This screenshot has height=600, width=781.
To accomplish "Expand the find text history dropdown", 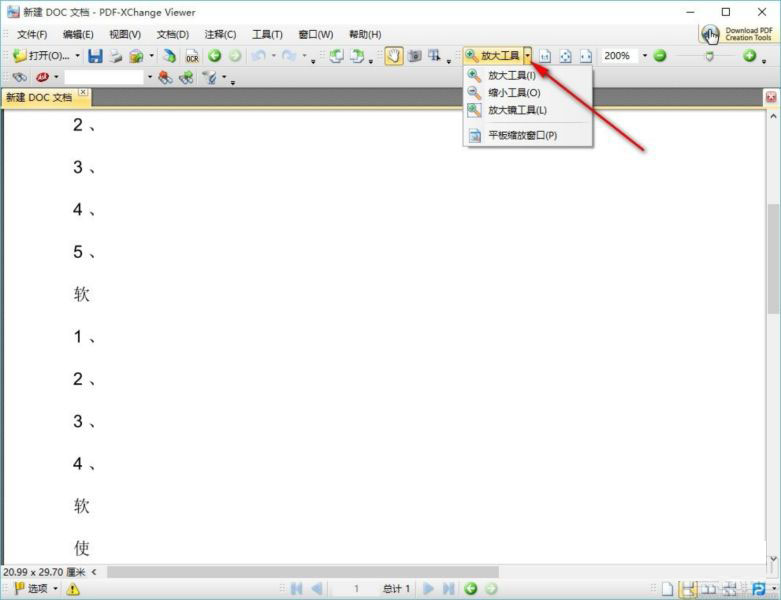I will pos(149,77).
